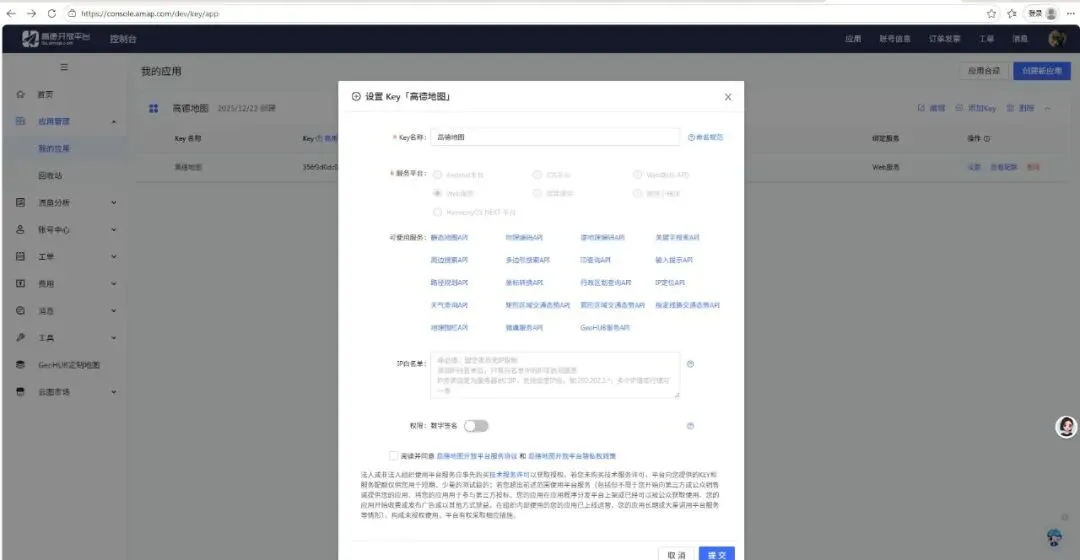Click the 取消 cancel button

[x=676, y=554]
